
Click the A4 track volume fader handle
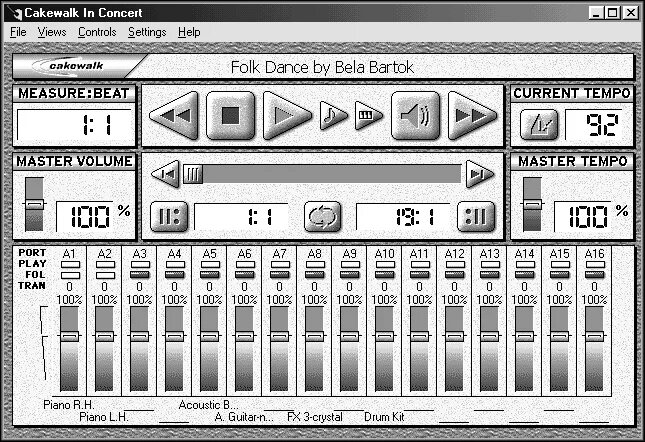[174, 336]
